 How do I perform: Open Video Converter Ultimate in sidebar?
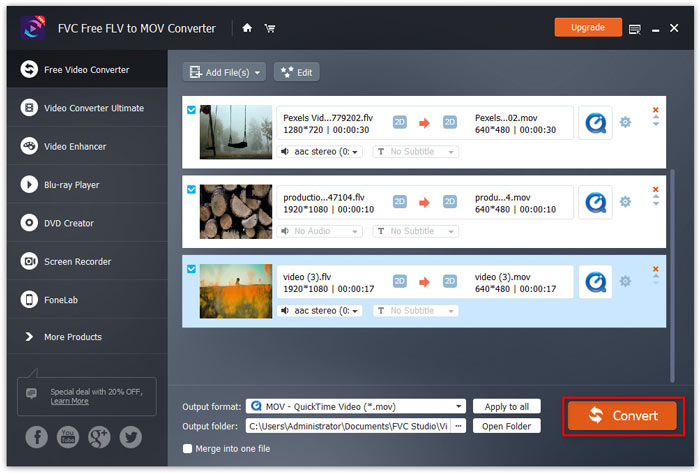[x=88, y=108]
